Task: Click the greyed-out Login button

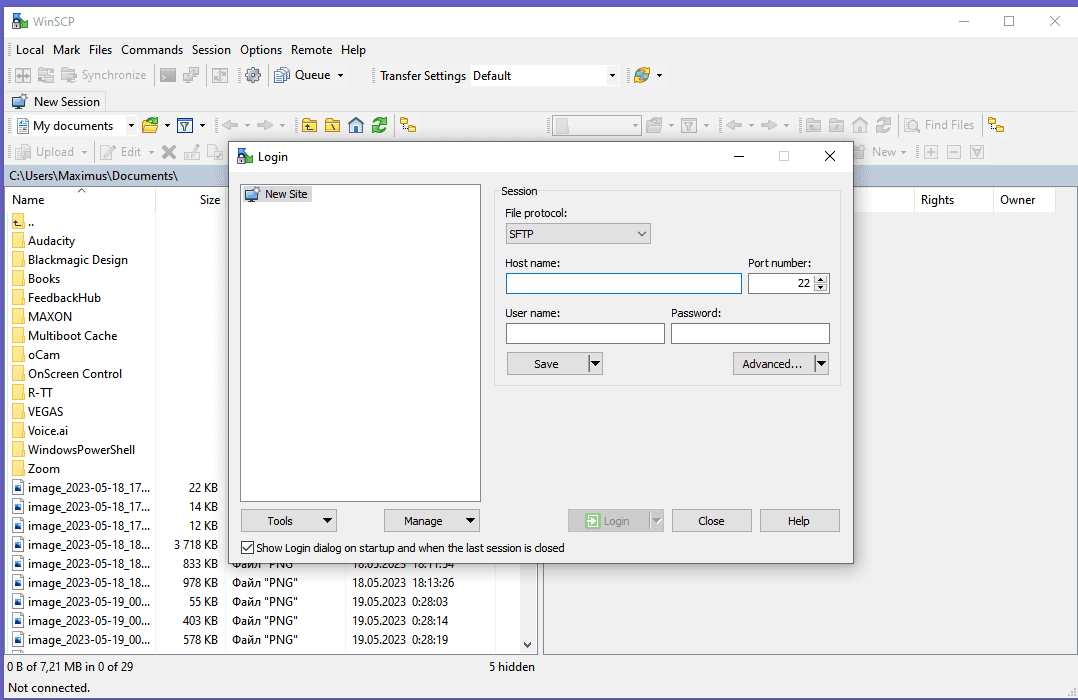Action: 608,521
